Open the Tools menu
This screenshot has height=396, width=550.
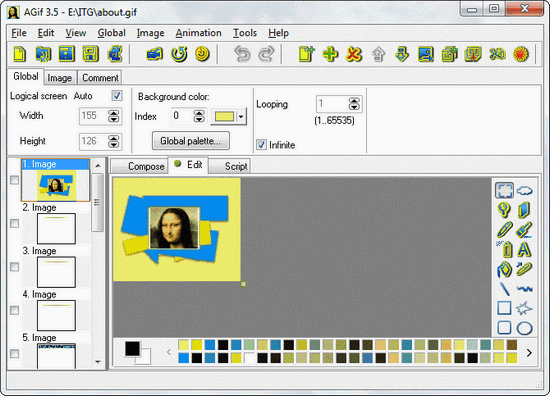click(x=245, y=33)
